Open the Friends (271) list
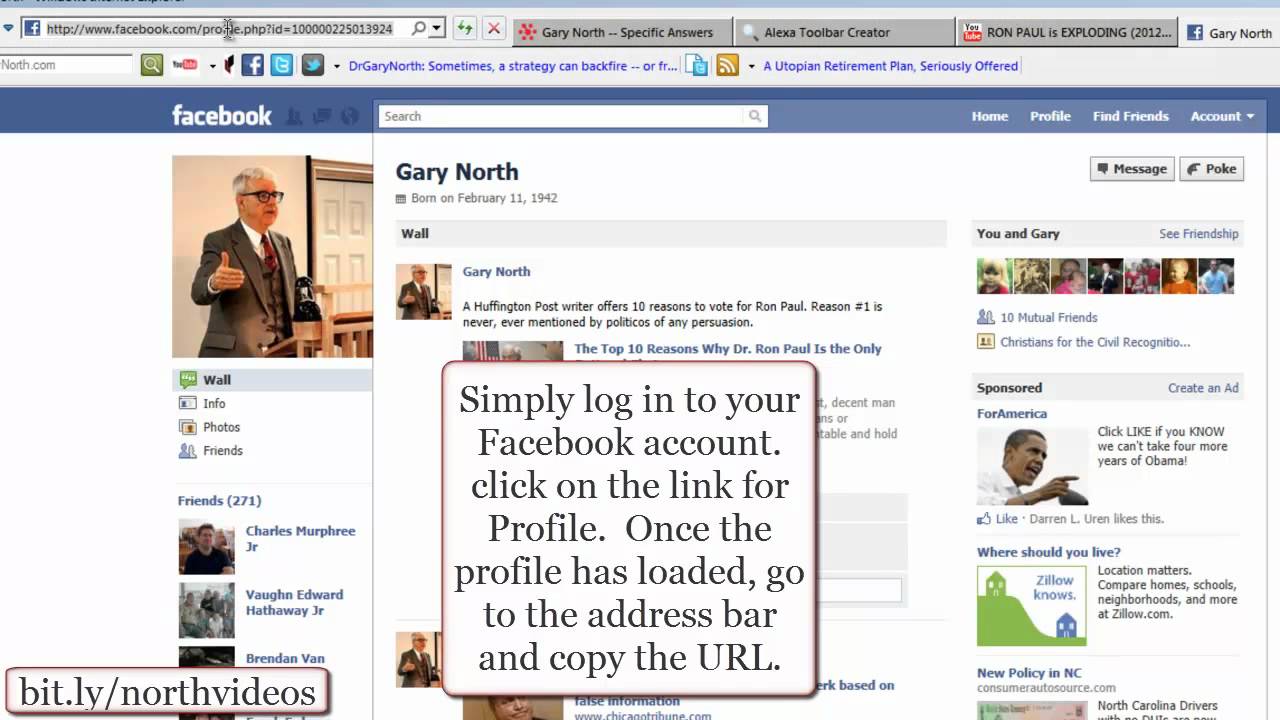 click(x=219, y=500)
